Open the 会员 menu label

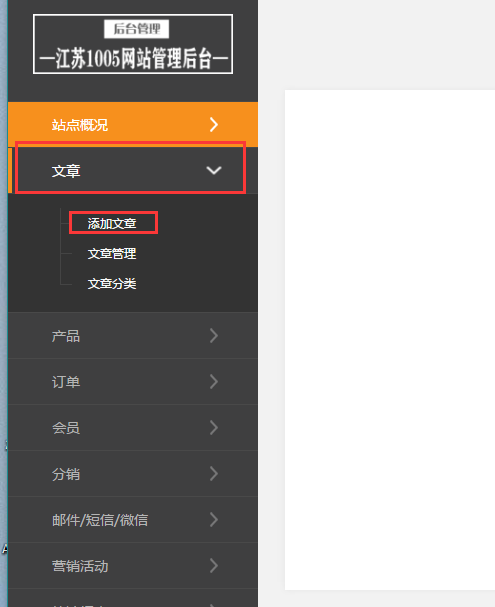click(66, 428)
